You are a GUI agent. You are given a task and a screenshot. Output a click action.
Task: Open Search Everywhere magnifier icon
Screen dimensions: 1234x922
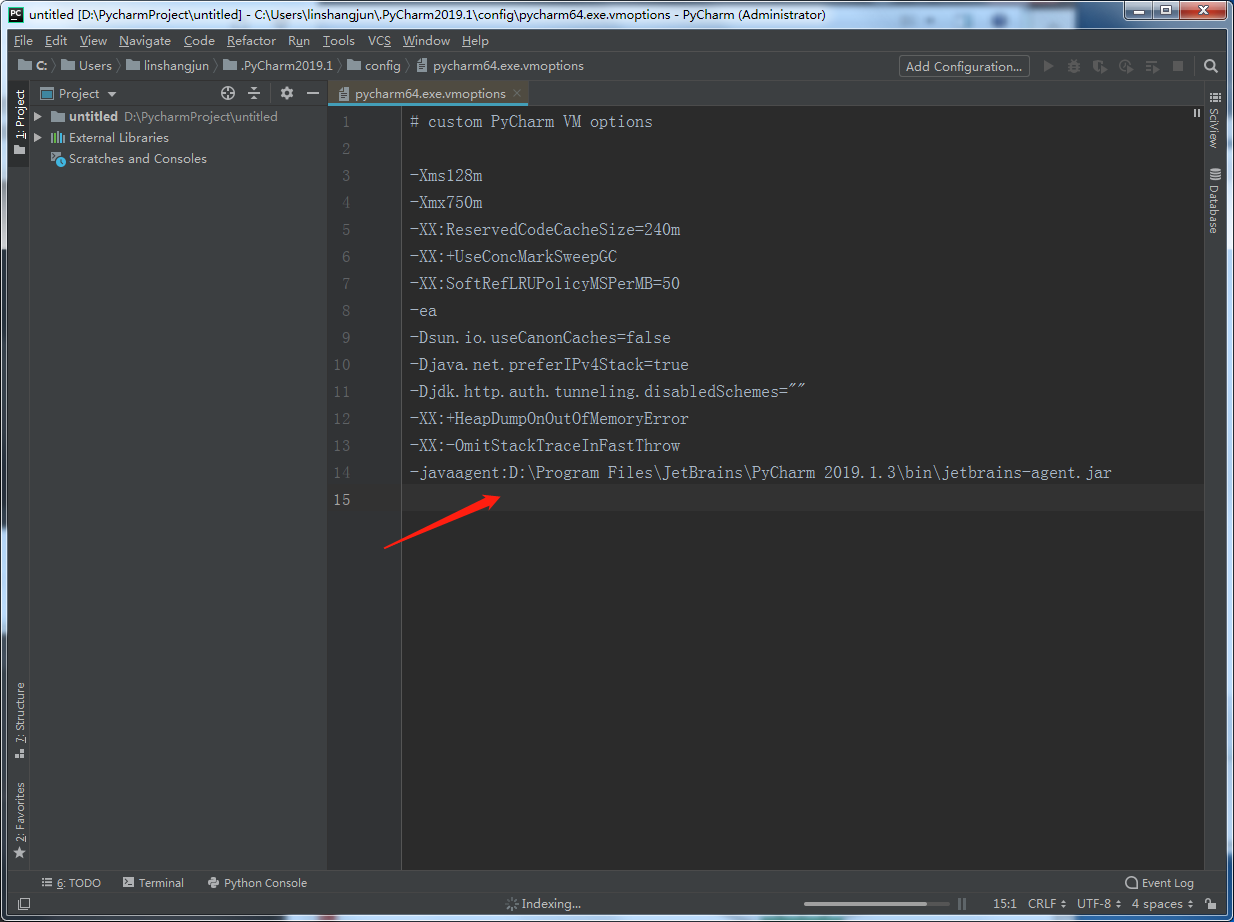click(1211, 66)
